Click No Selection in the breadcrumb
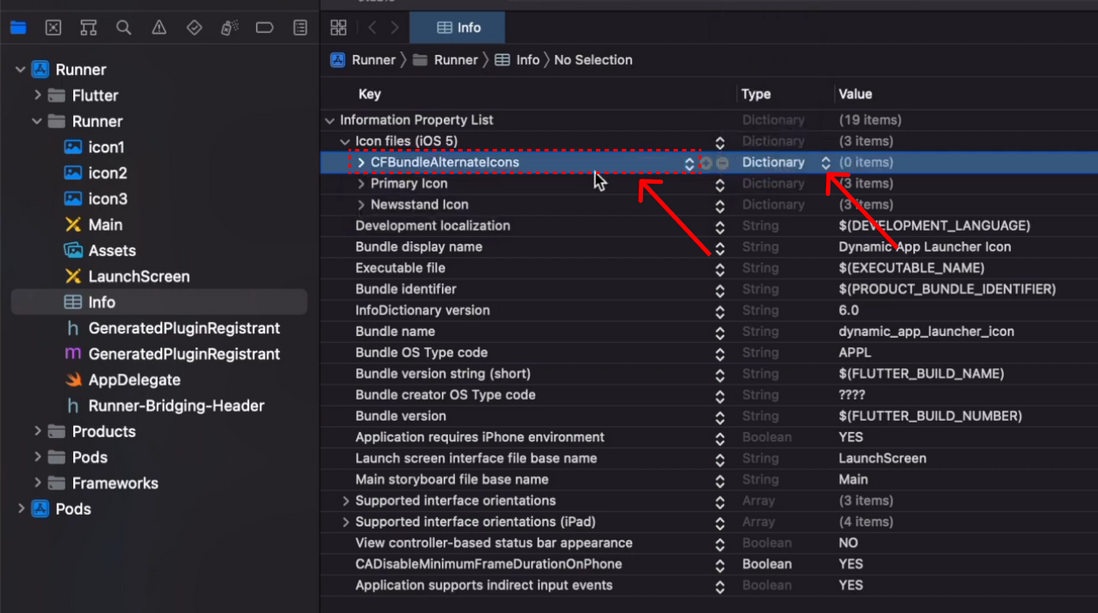1098x613 pixels. (593, 60)
